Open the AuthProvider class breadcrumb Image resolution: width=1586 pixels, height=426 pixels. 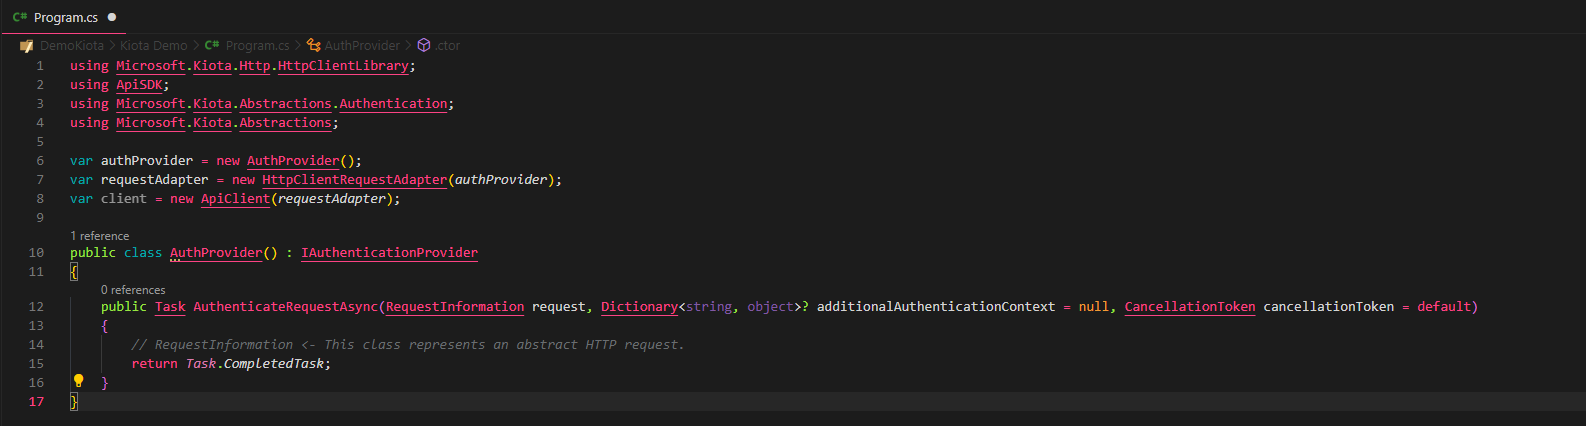point(362,45)
